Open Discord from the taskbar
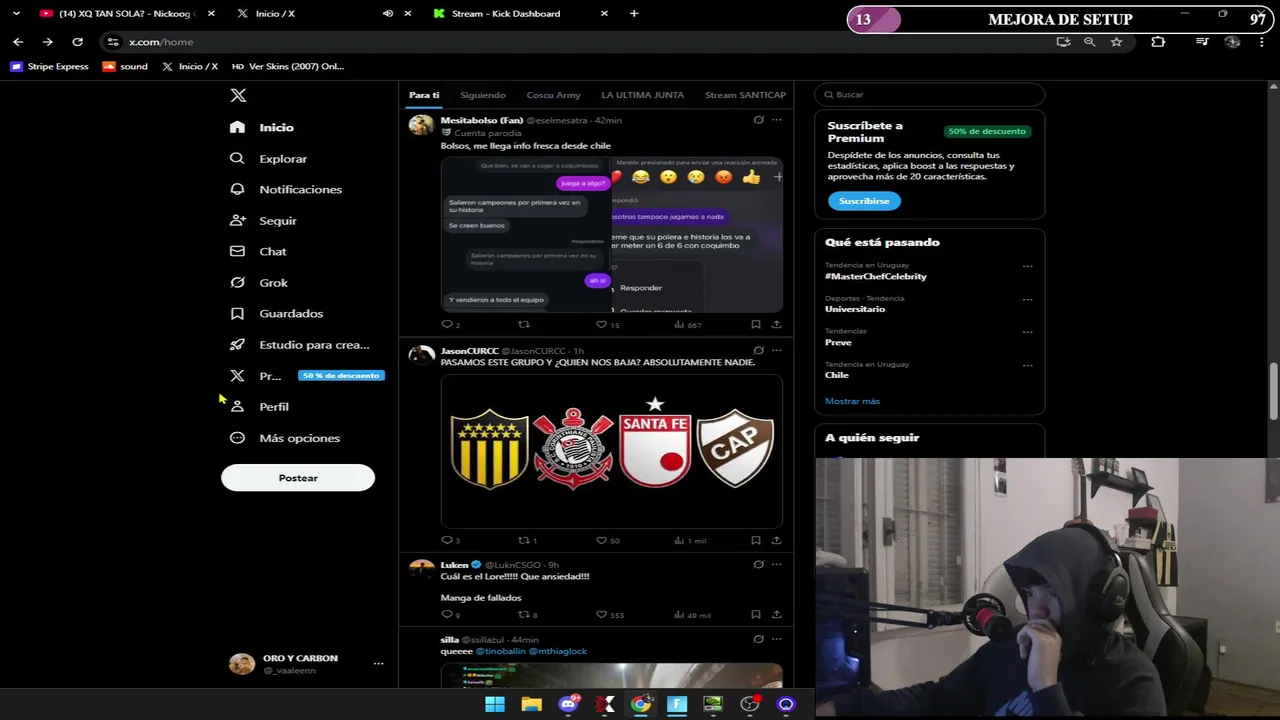Screen dimensions: 1280x720 (568, 704)
